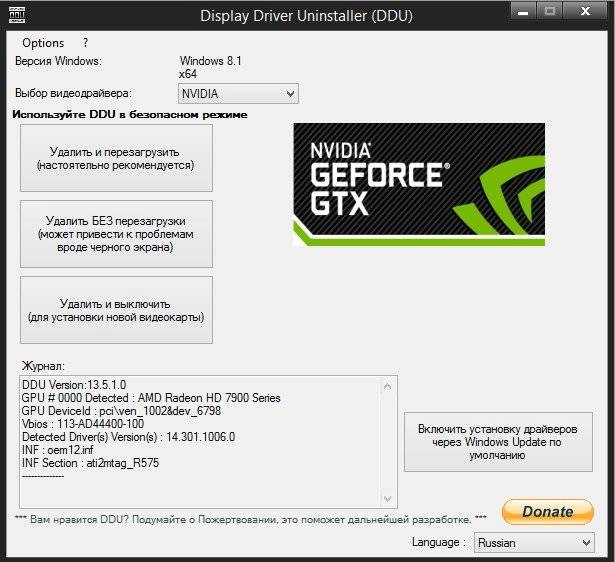Select 'AMD Radeon HD 7900 Series' log line
The width and height of the screenshot is (615, 562).
click(x=151, y=398)
